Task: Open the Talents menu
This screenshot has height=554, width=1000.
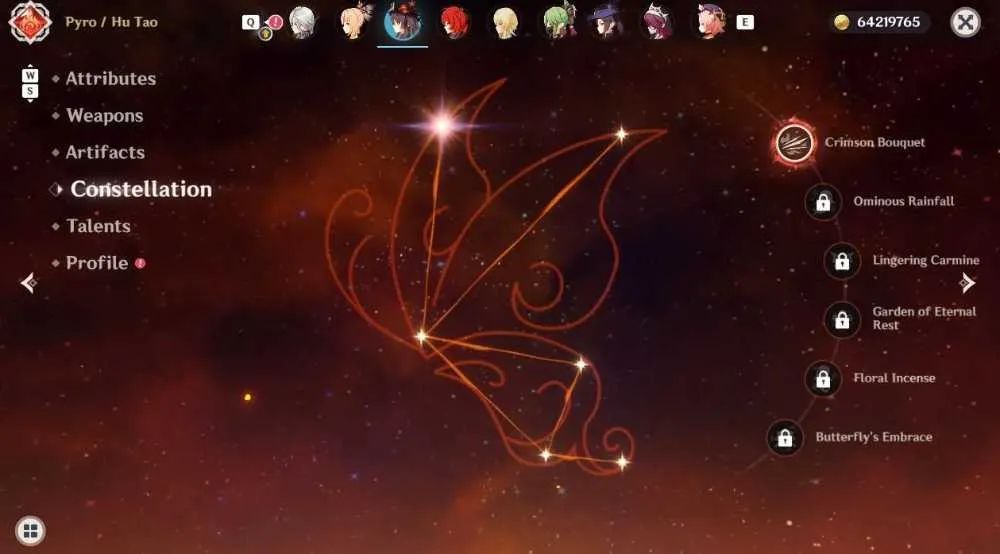Action: click(98, 226)
